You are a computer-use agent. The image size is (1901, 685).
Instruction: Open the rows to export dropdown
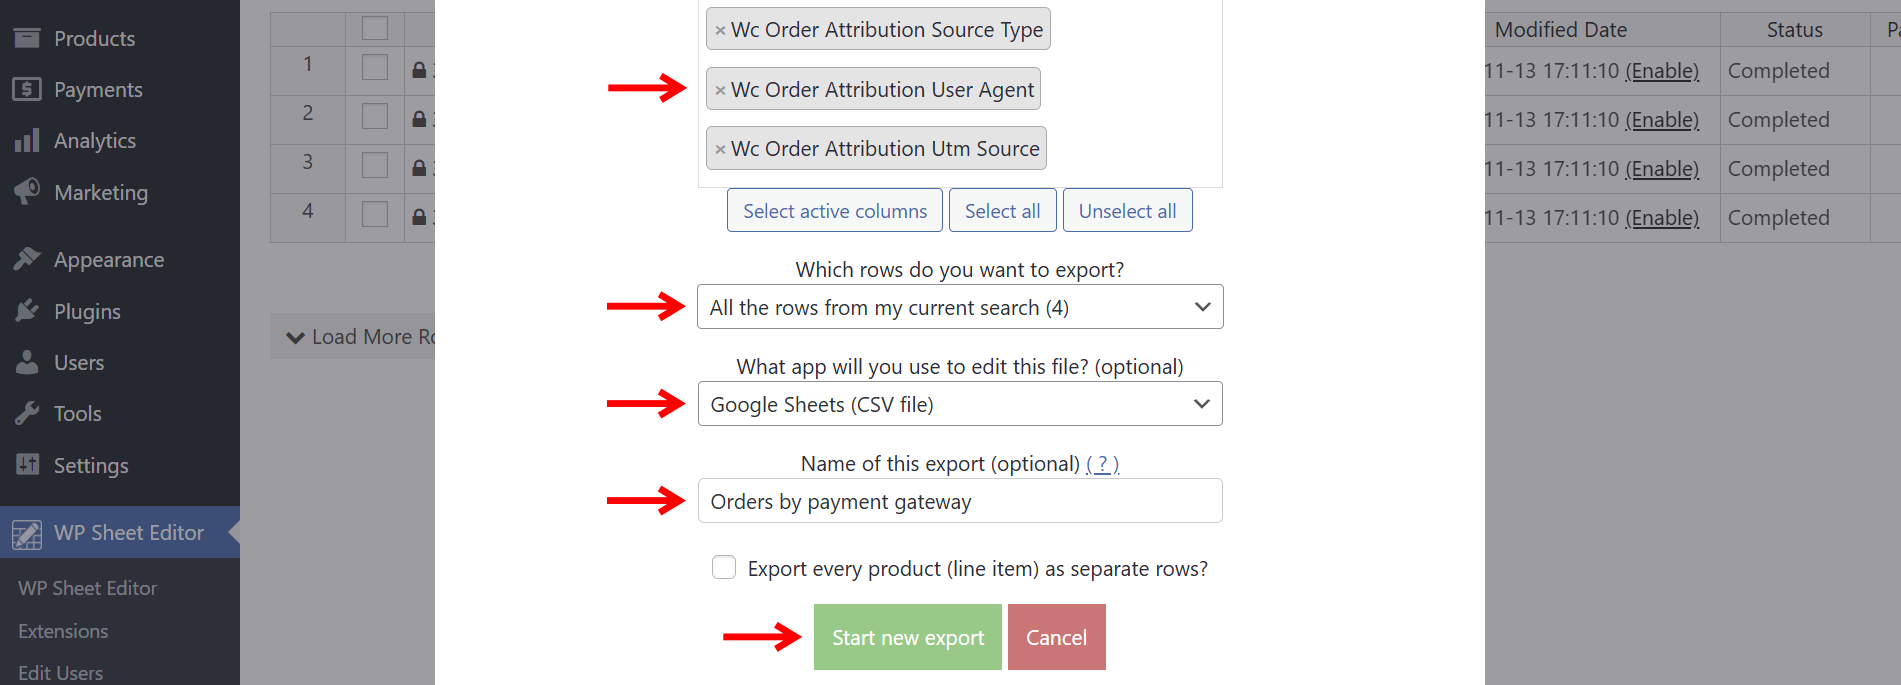[959, 307]
